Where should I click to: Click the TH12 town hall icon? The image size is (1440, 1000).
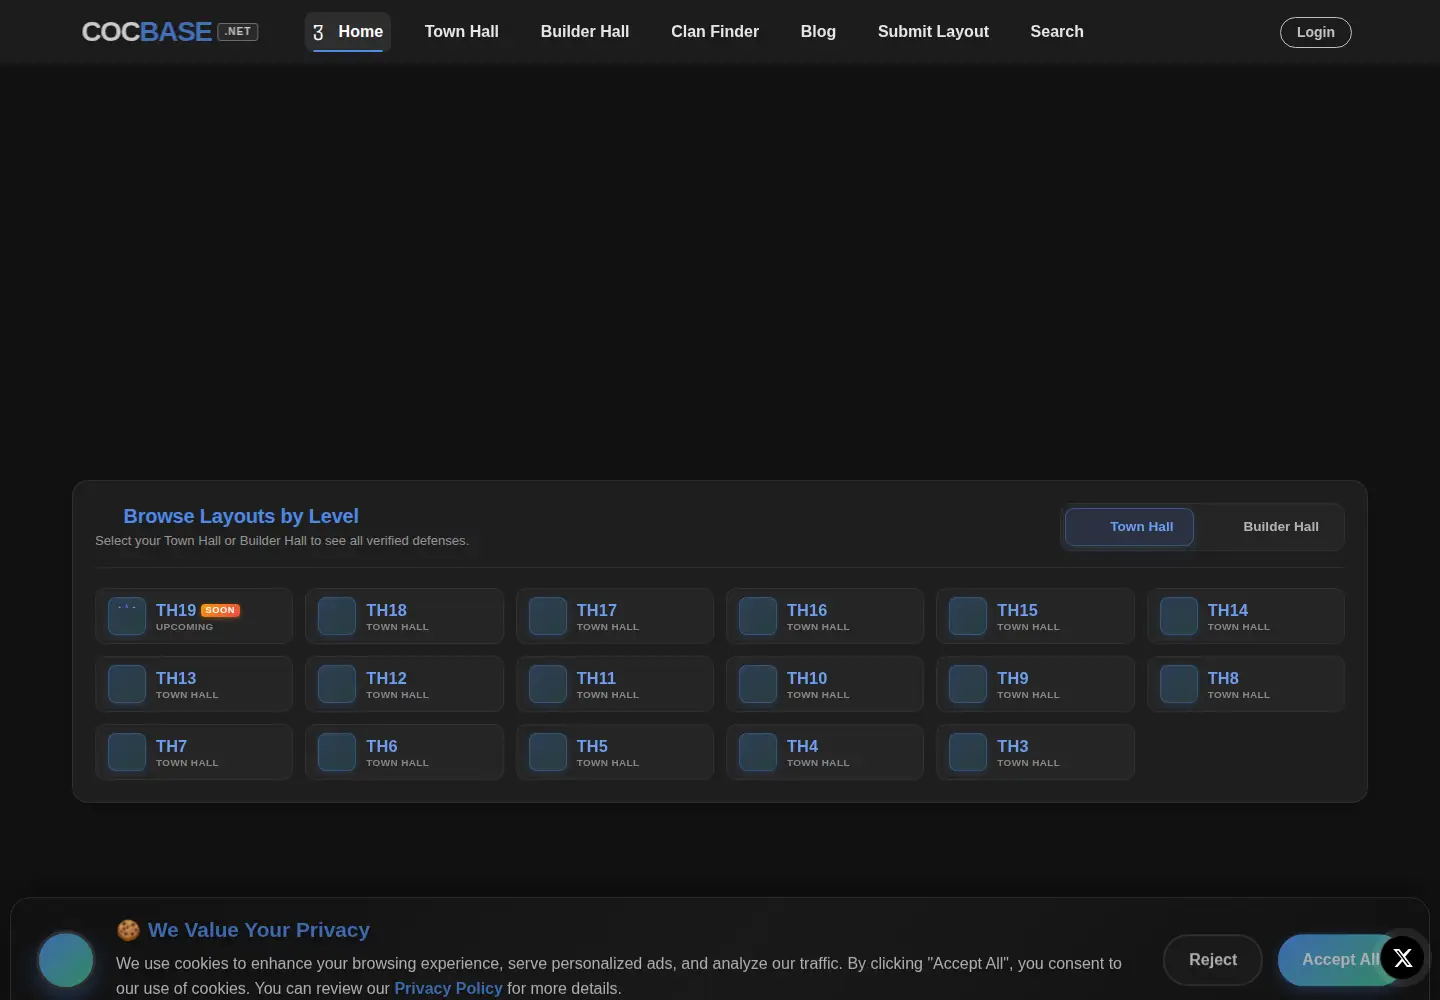pos(337,684)
